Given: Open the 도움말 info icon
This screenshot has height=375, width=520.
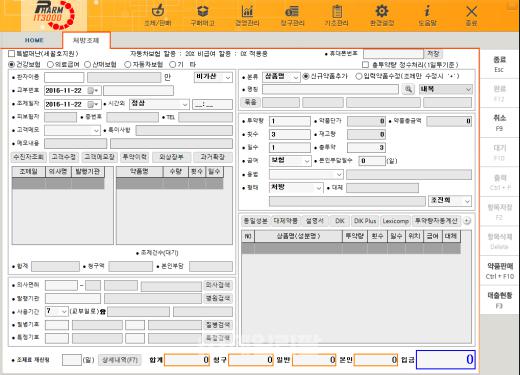Looking at the screenshot, I should [427, 16].
